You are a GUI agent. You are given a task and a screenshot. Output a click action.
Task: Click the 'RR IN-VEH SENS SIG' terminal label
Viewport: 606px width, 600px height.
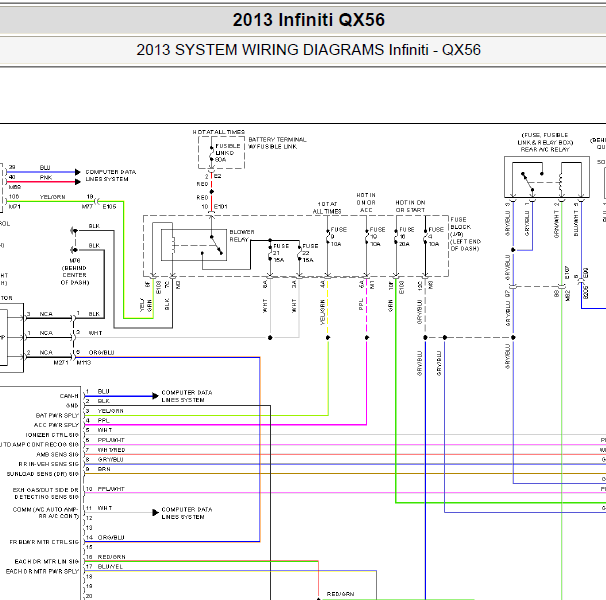[x=49, y=464]
